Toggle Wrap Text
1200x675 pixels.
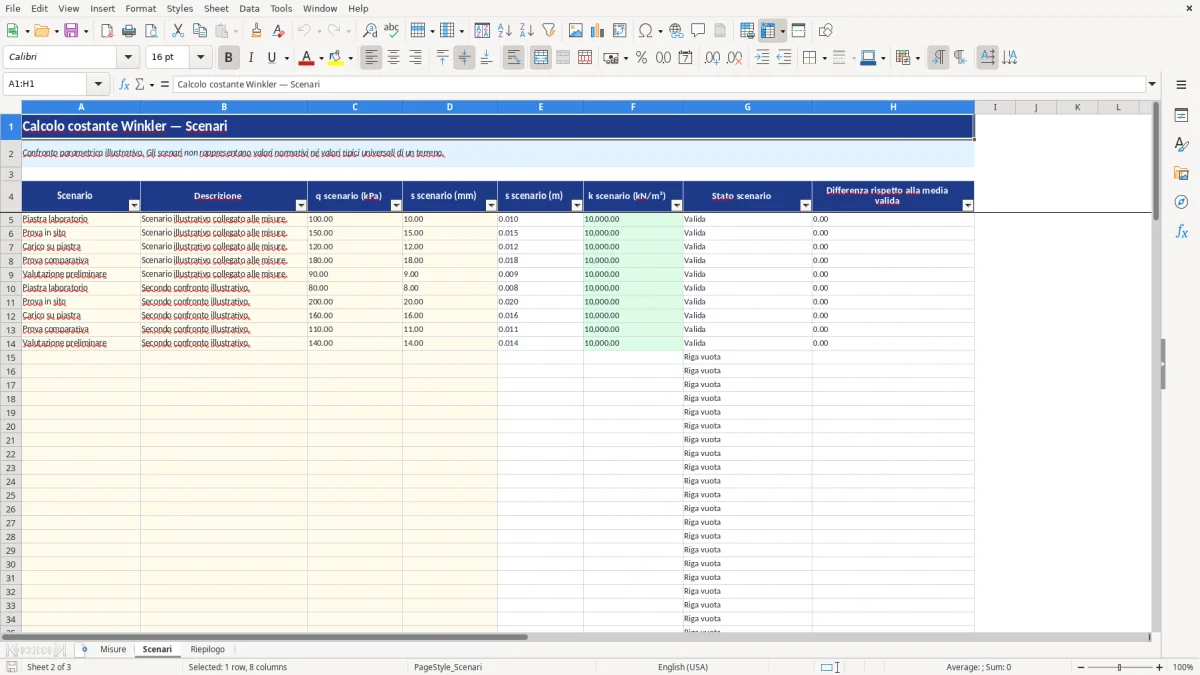click(x=514, y=58)
